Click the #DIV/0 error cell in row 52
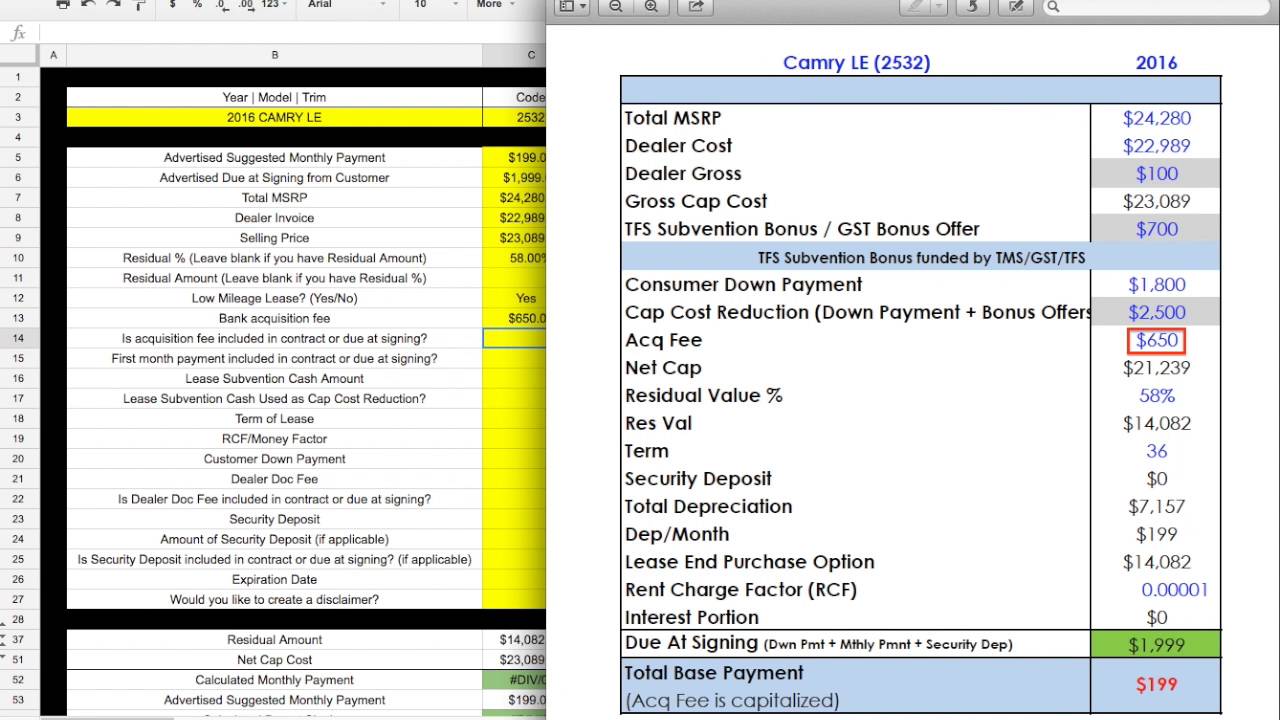This screenshot has width=1280, height=720. [x=514, y=679]
